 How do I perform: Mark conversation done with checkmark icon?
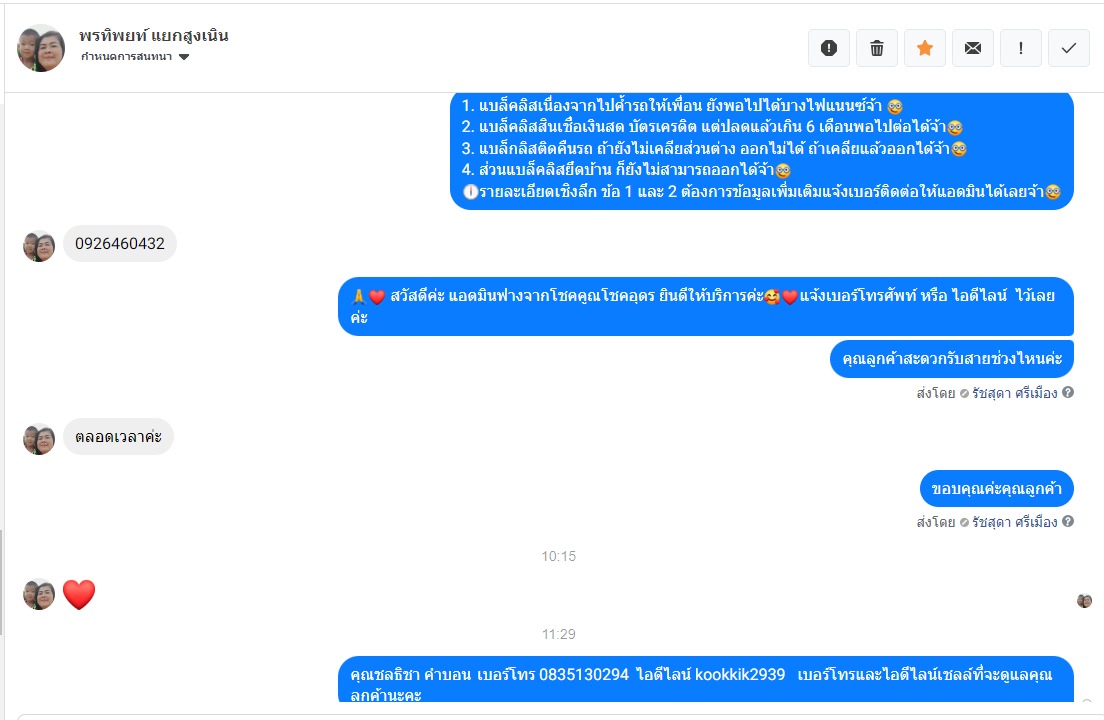(x=1068, y=48)
